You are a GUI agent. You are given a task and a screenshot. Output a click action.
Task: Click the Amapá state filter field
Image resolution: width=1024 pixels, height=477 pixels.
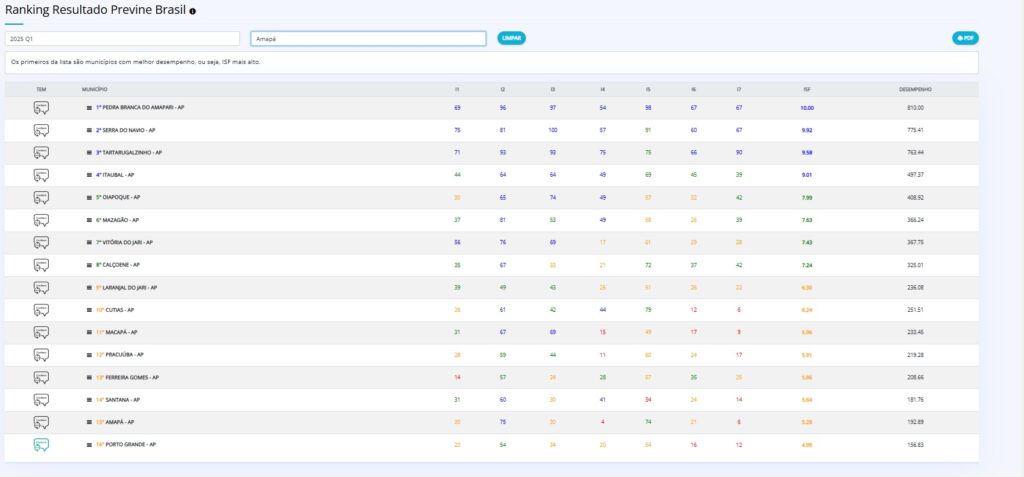(x=367, y=38)
